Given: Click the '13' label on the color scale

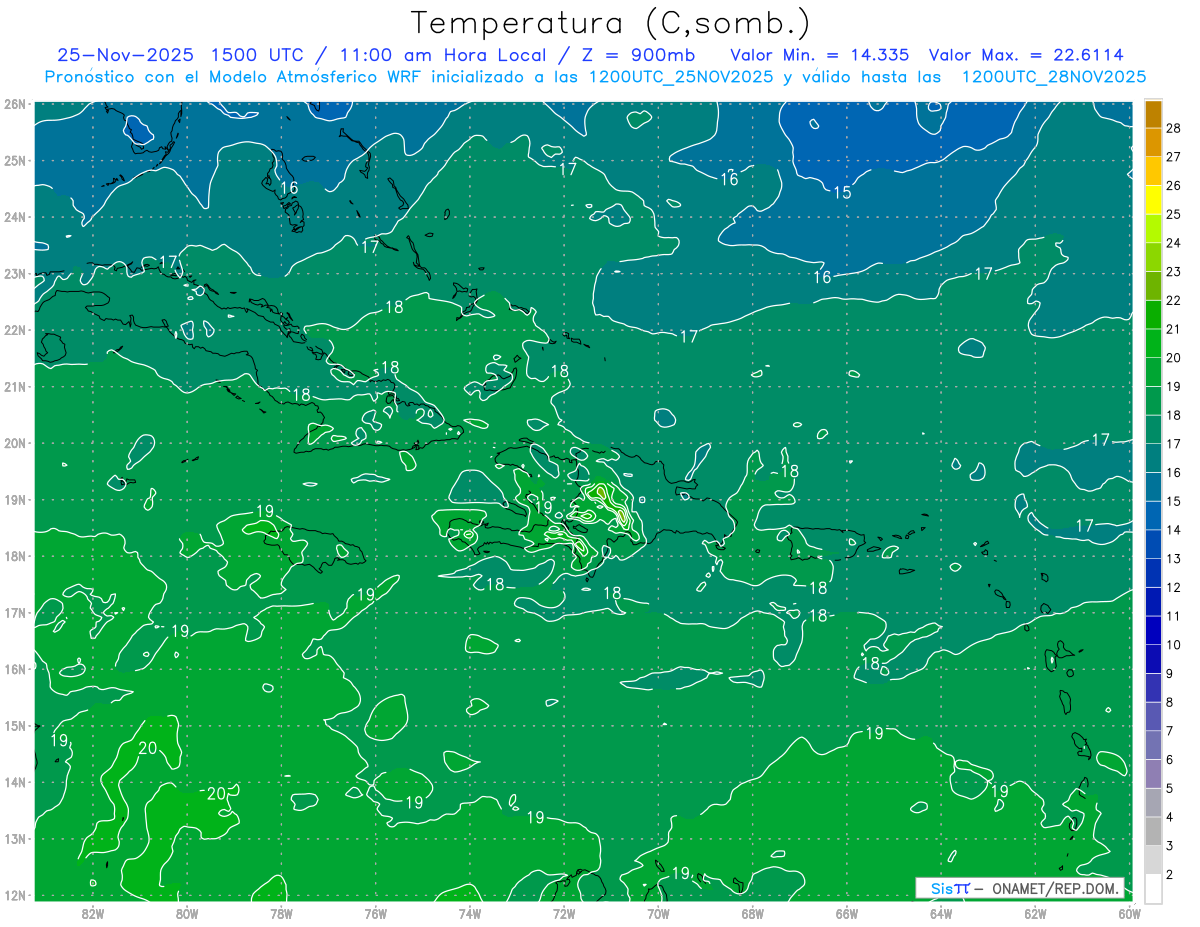Looking at the screenshot, I should click(x=1173, y=558).
